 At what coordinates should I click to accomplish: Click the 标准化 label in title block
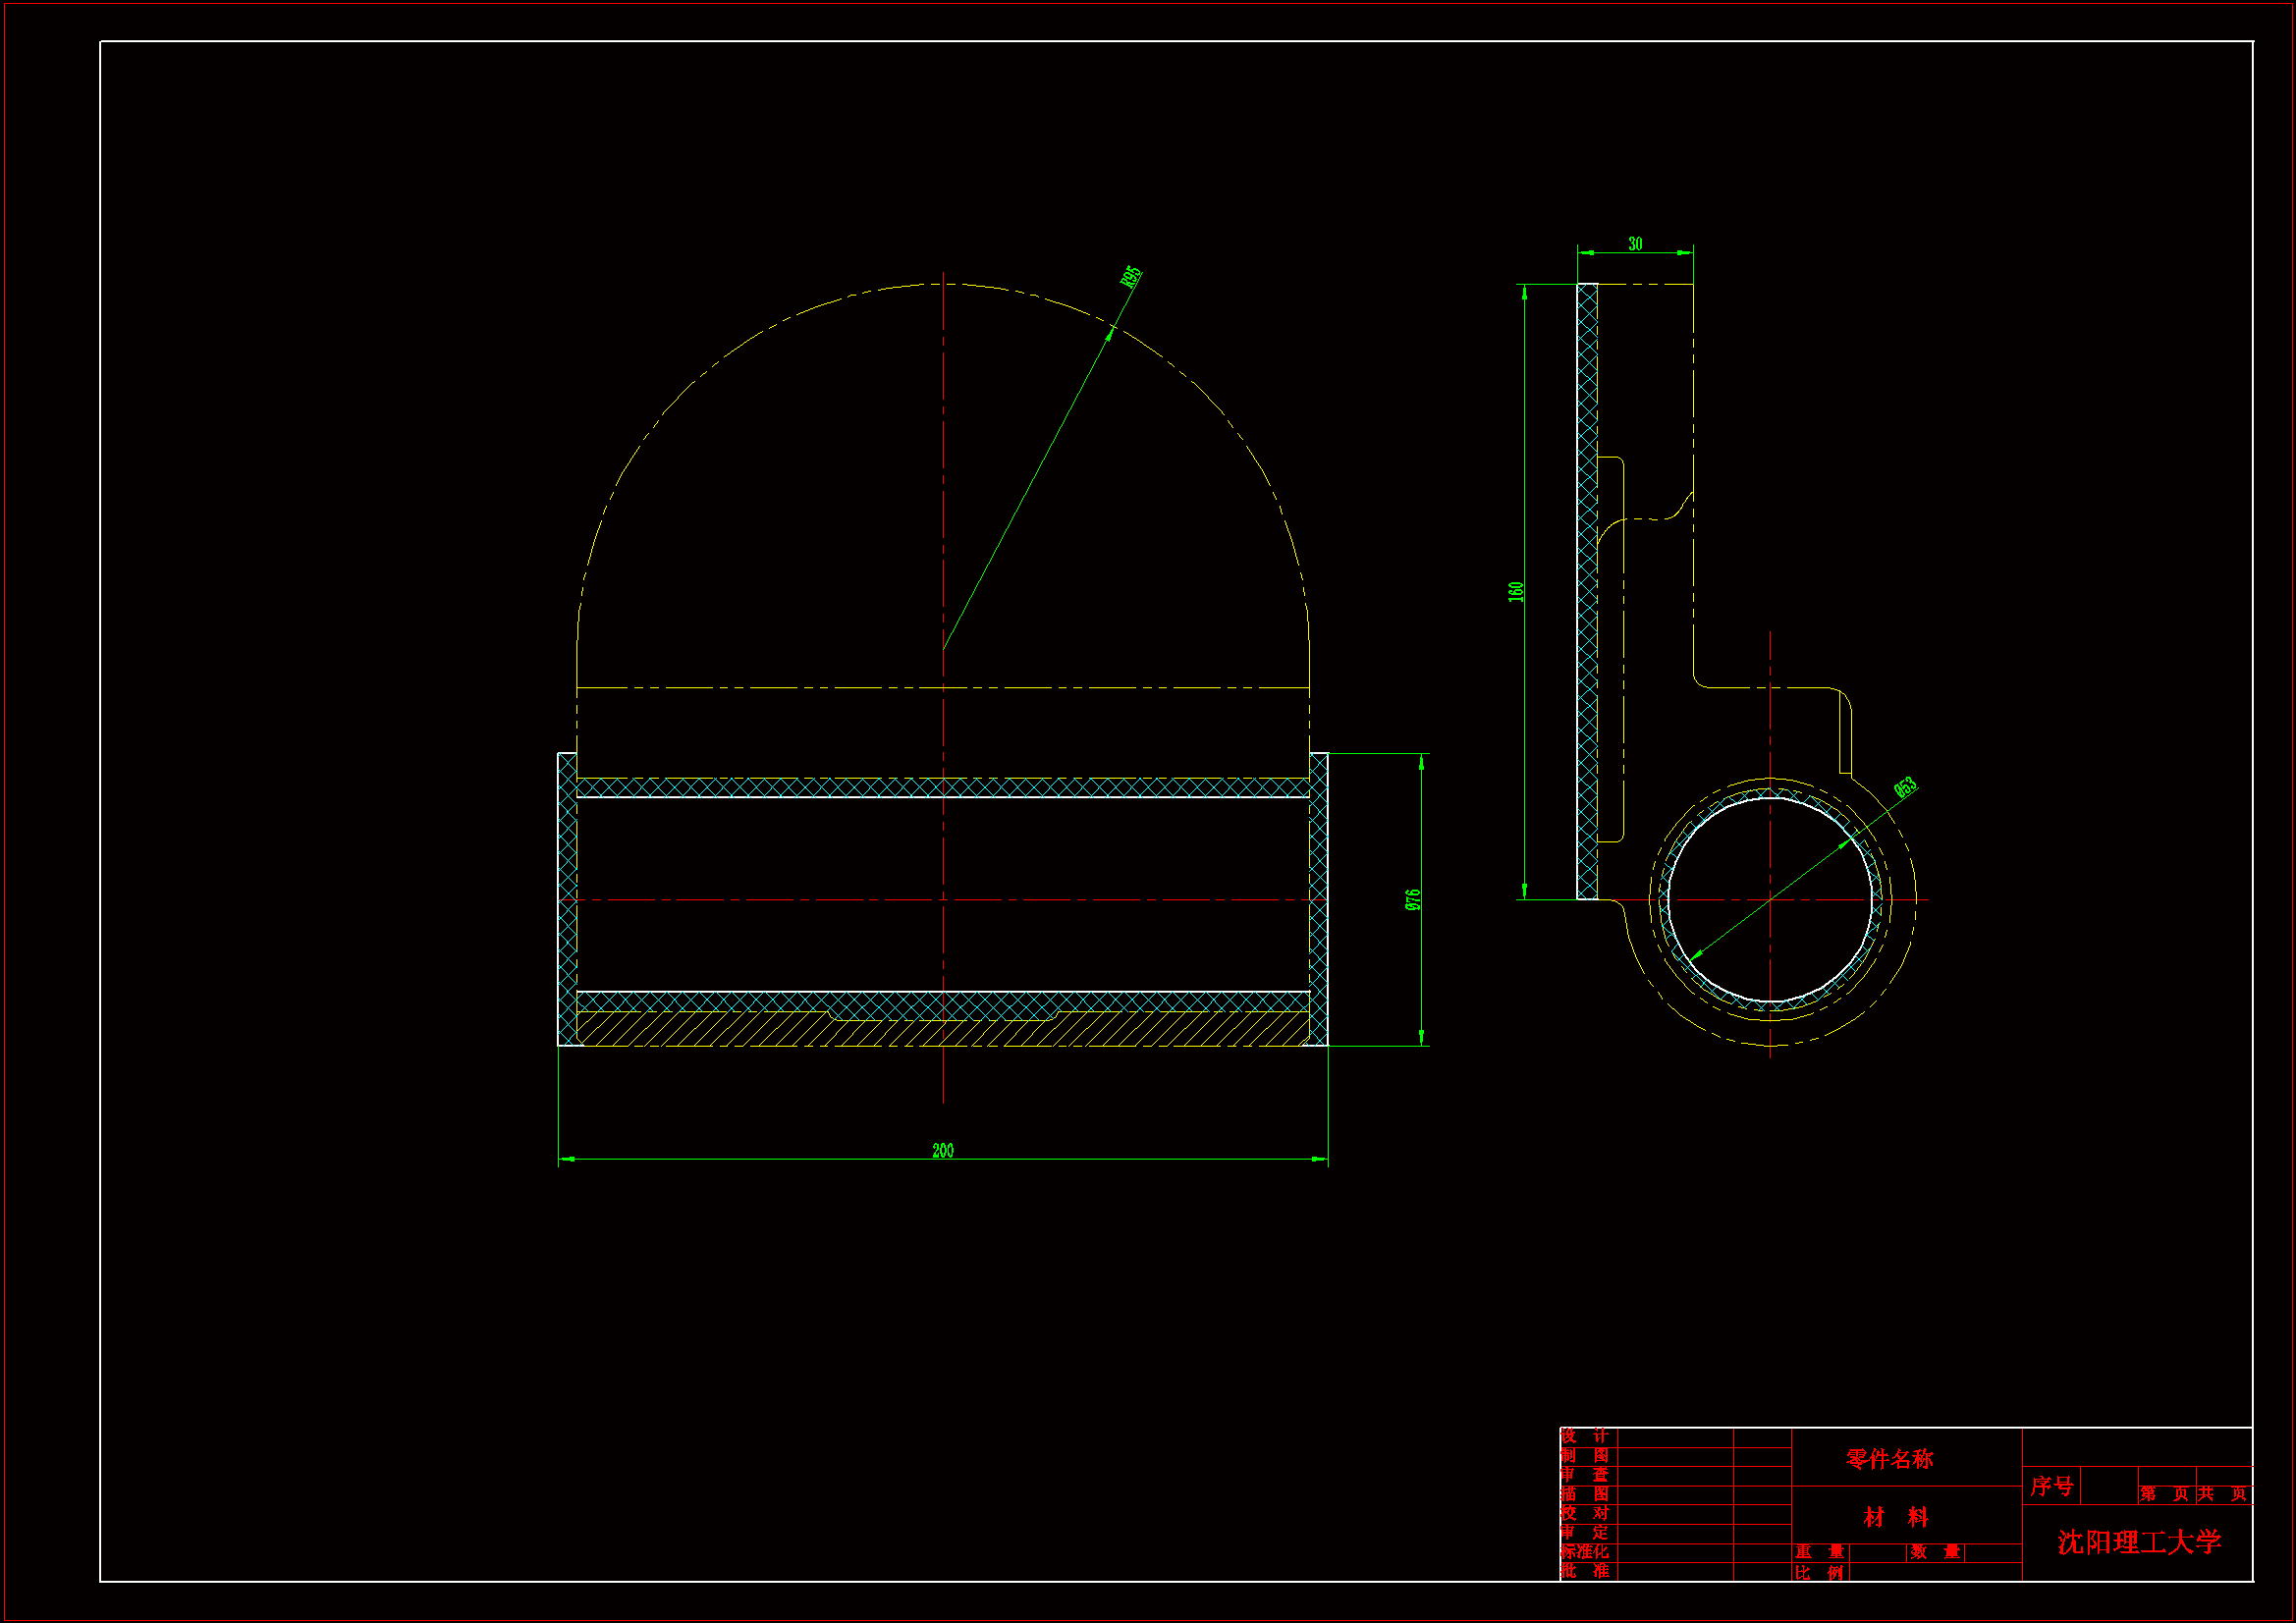point(1585,1552)
